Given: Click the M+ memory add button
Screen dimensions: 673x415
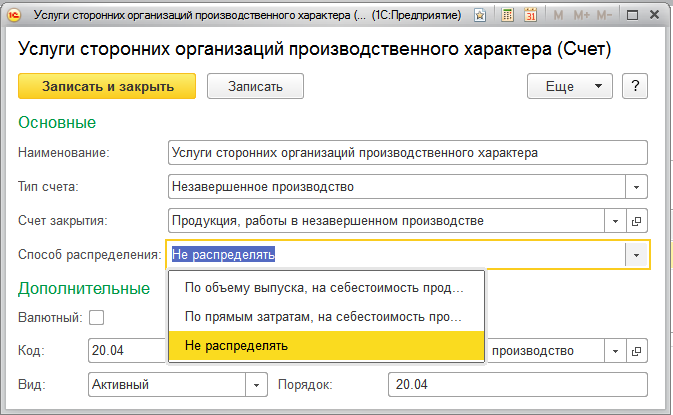Looking at the screenshot, I should (580, 16).
